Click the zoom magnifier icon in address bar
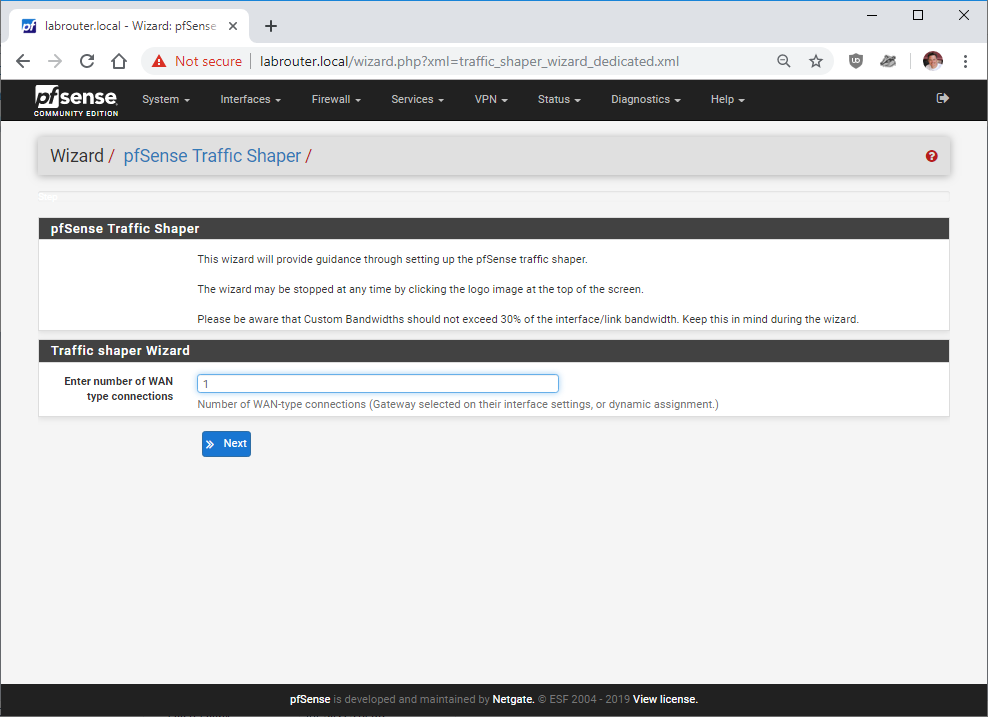The height and width of the screenshot is (717, 988). [783, 61]
